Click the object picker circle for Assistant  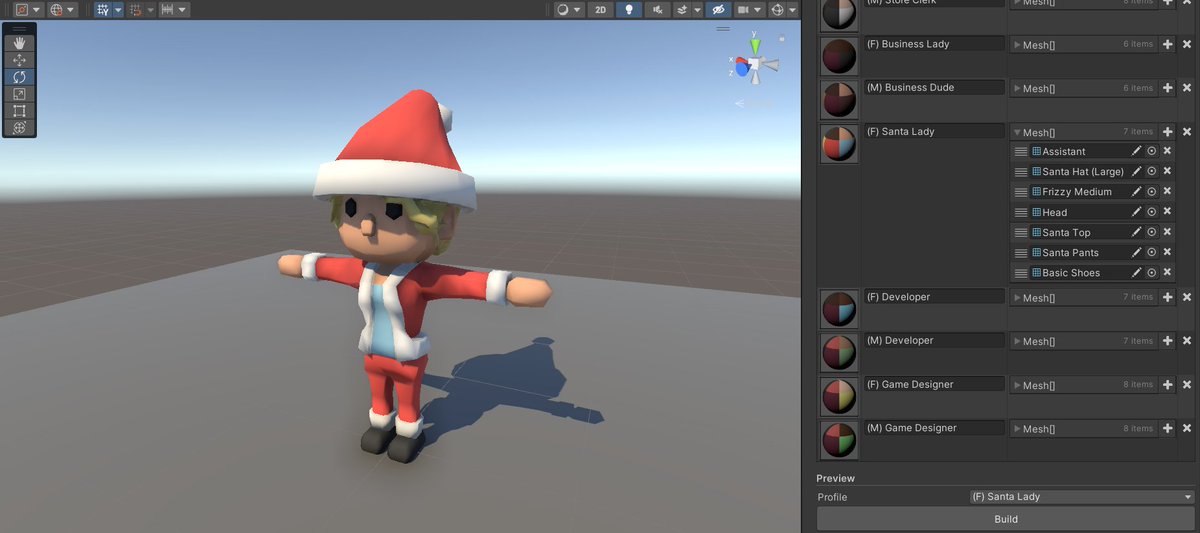point(1151,151)
